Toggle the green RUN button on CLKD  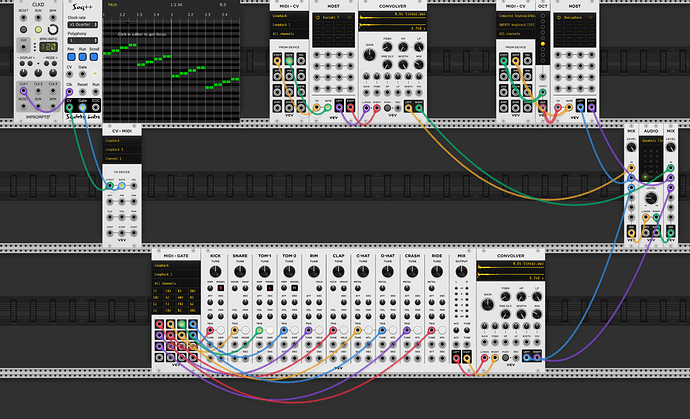point(38,30)
